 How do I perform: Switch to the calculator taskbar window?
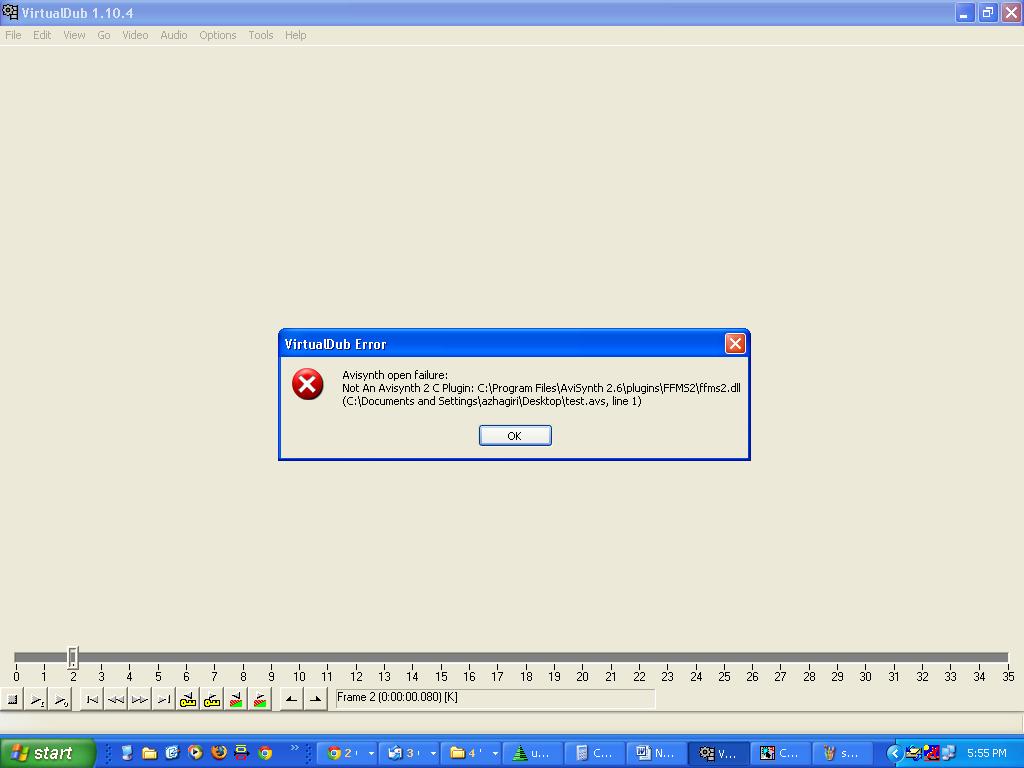tap(594, 753)
